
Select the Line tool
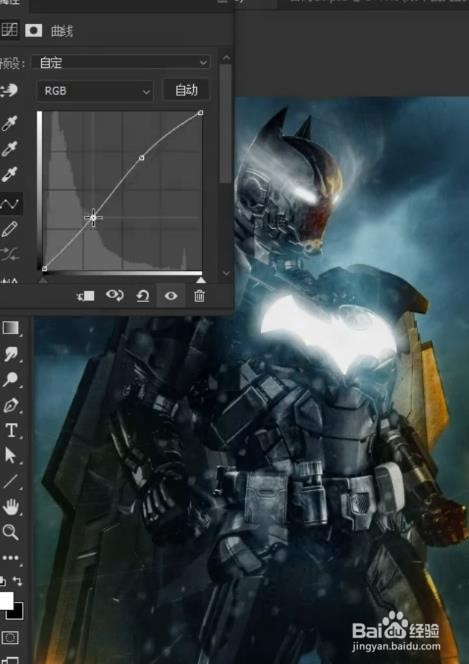click(x=11, y=481)
